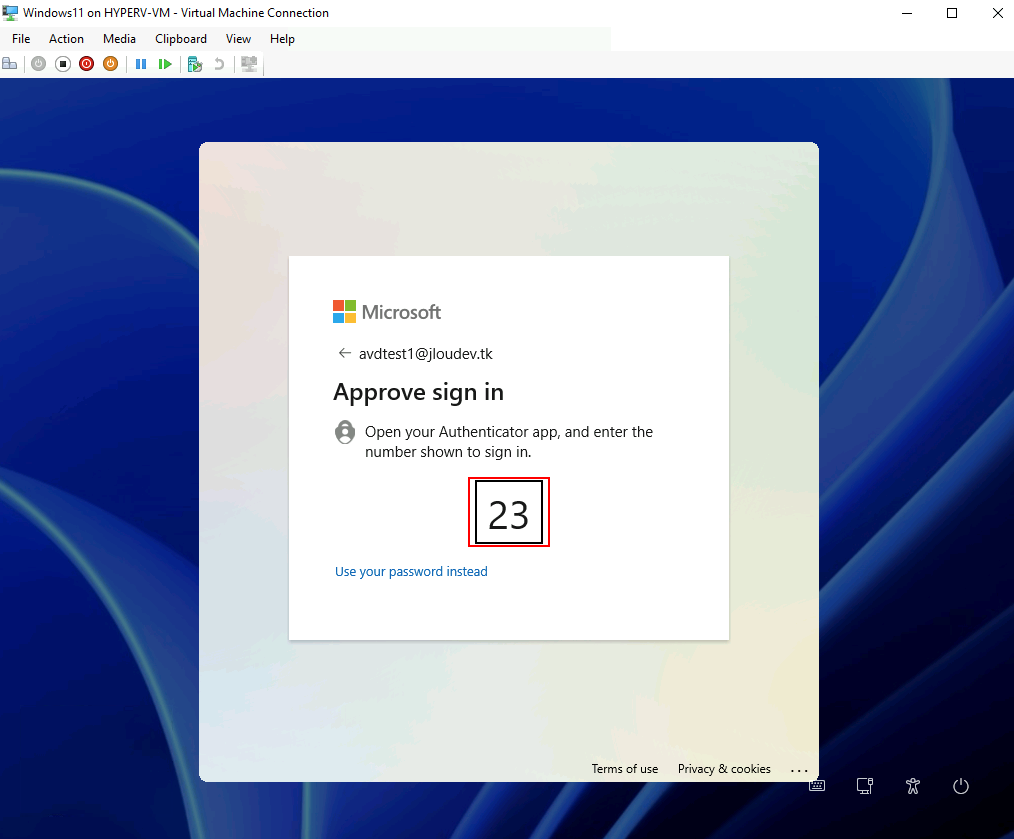
Task: Maximize the Virtual Machine Connection window
Action: click(x=952, y=13)
